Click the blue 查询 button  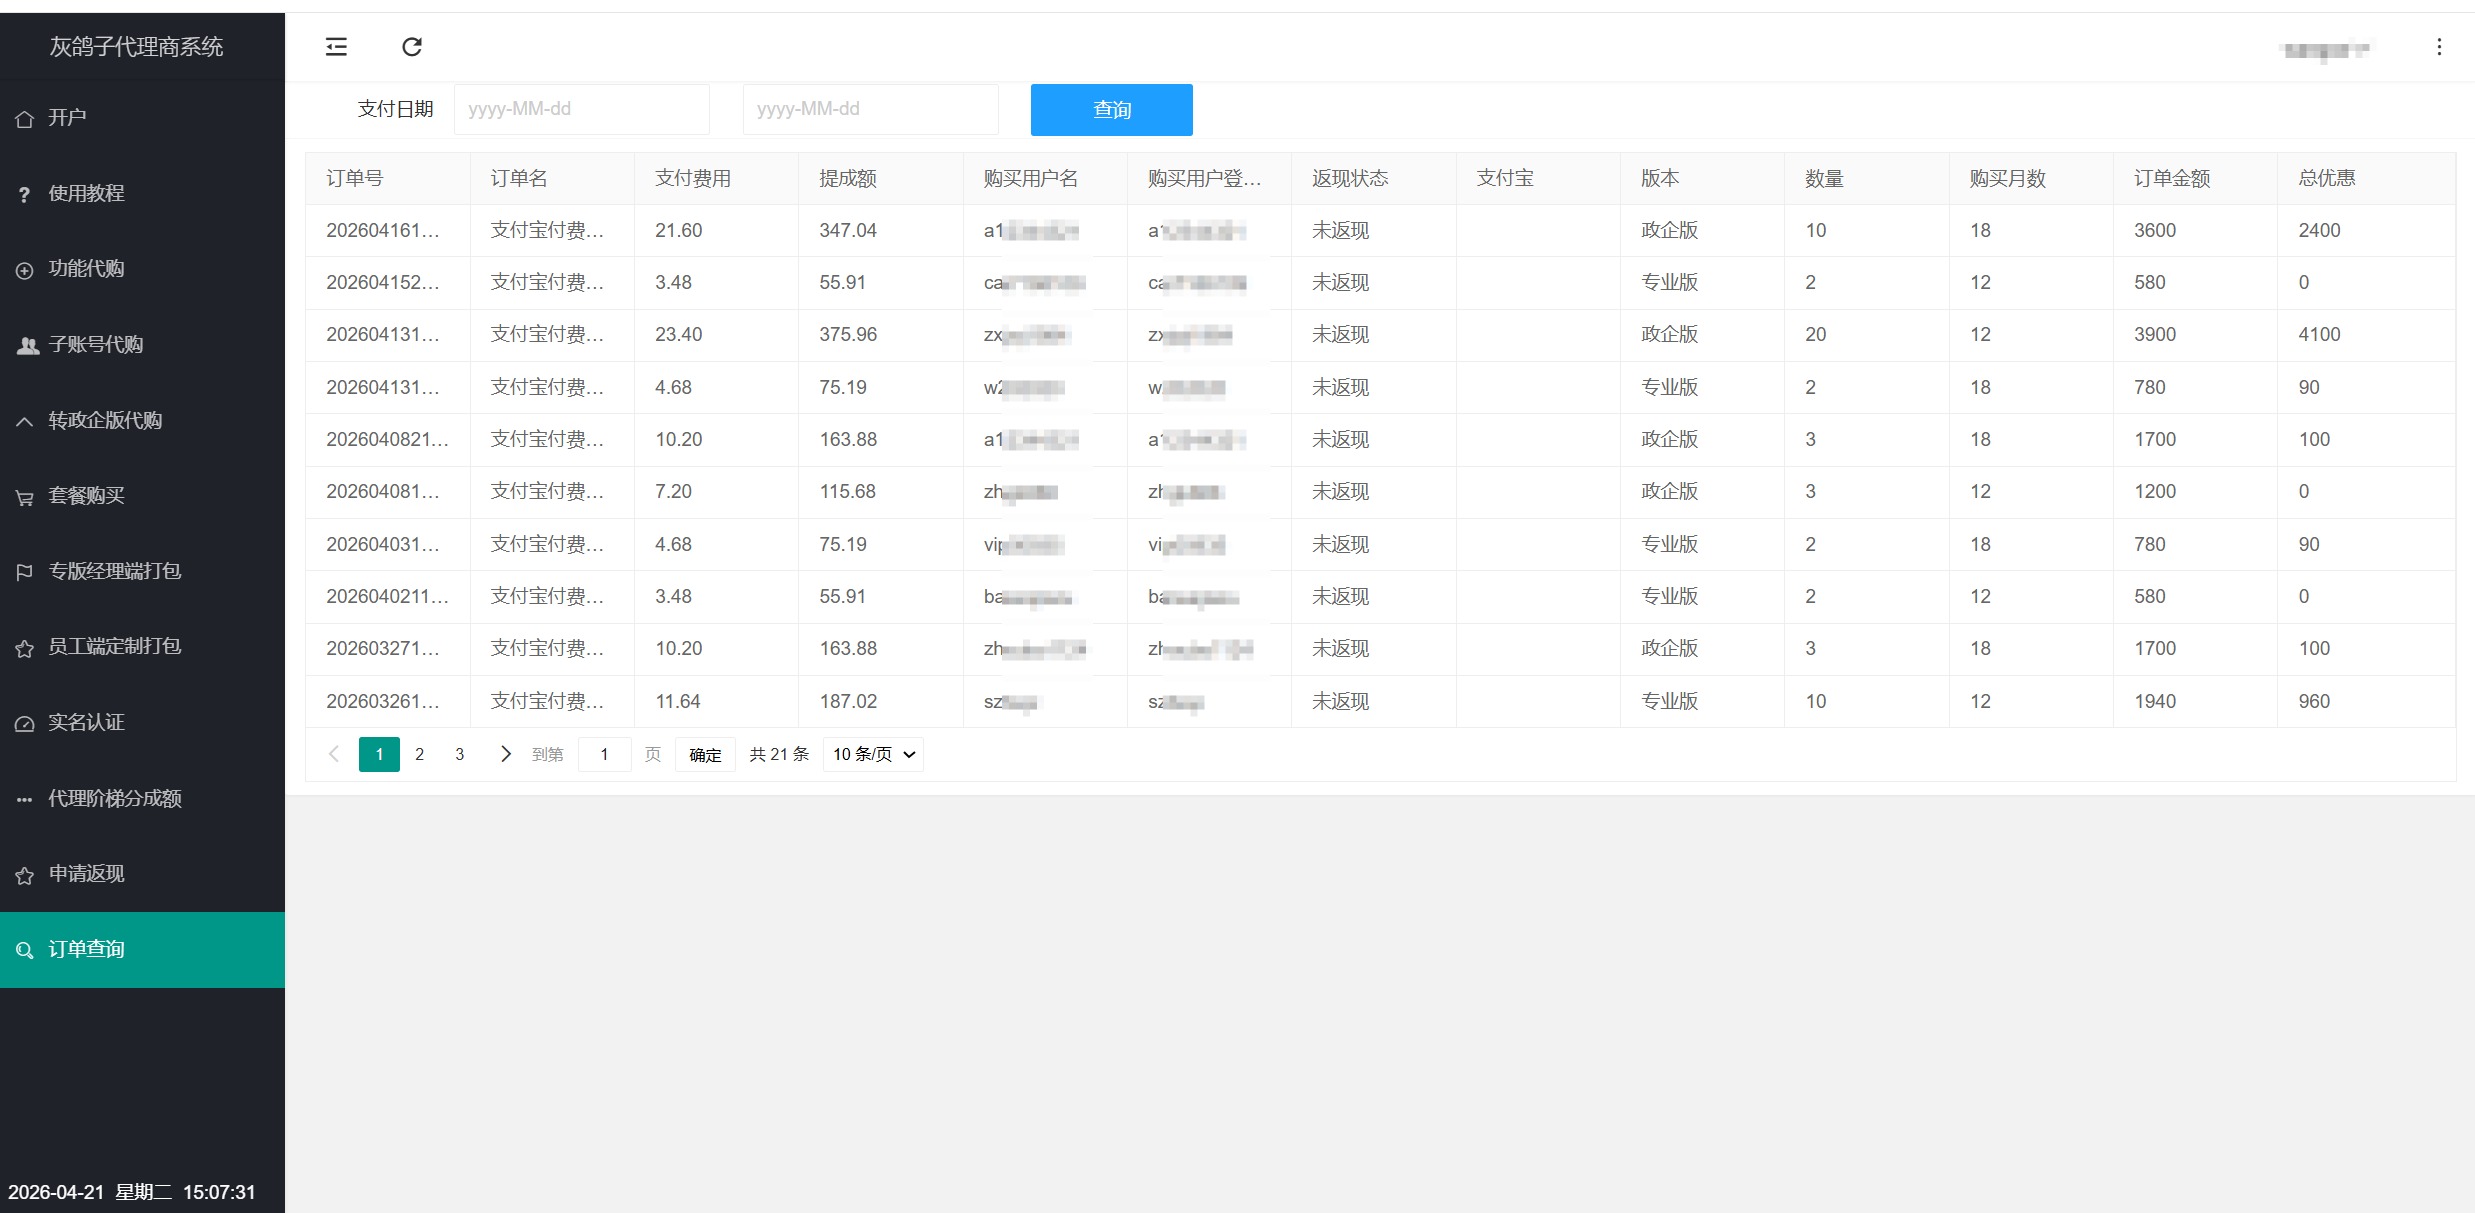point(1111,110)
